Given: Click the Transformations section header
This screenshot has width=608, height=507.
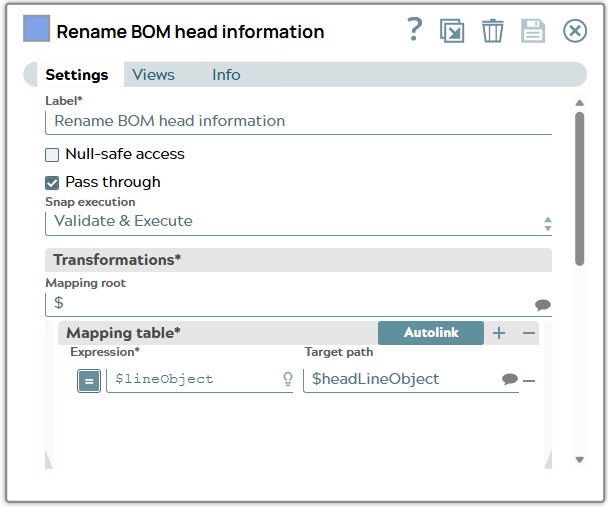Looking at the screenshot, I should (298, 260).
